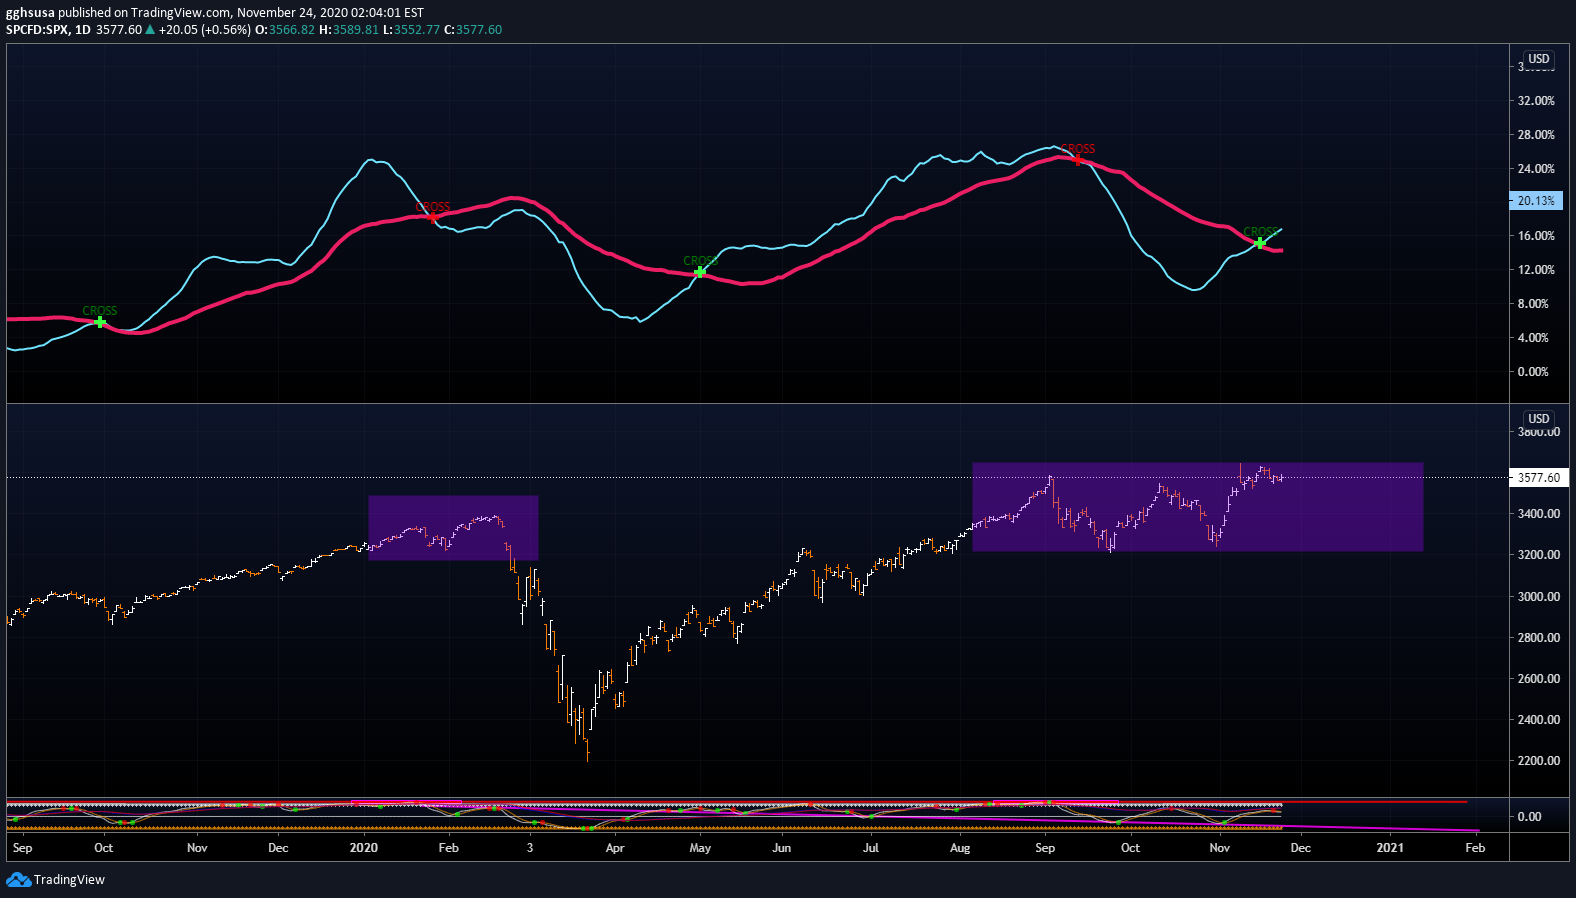Click the high value H:3589.81

349,30
